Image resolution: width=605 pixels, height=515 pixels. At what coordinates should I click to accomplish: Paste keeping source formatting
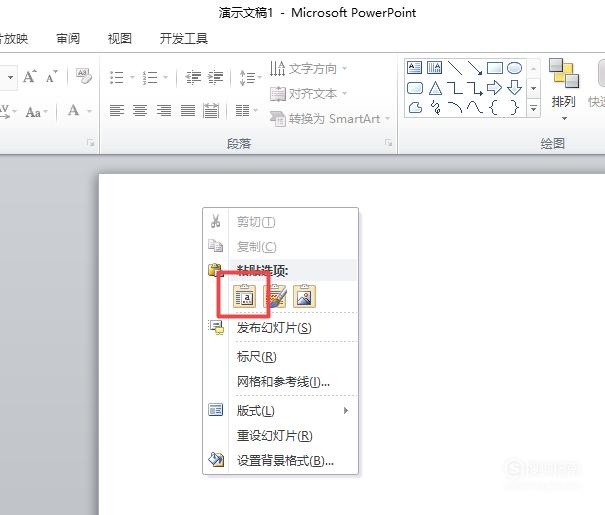pyautogui.click(x=275, y=296)
